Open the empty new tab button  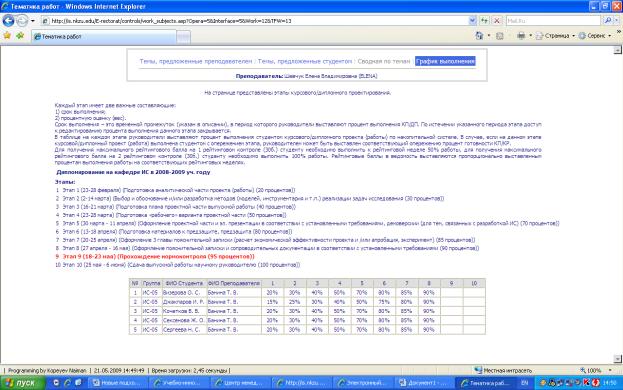point(183,37)
